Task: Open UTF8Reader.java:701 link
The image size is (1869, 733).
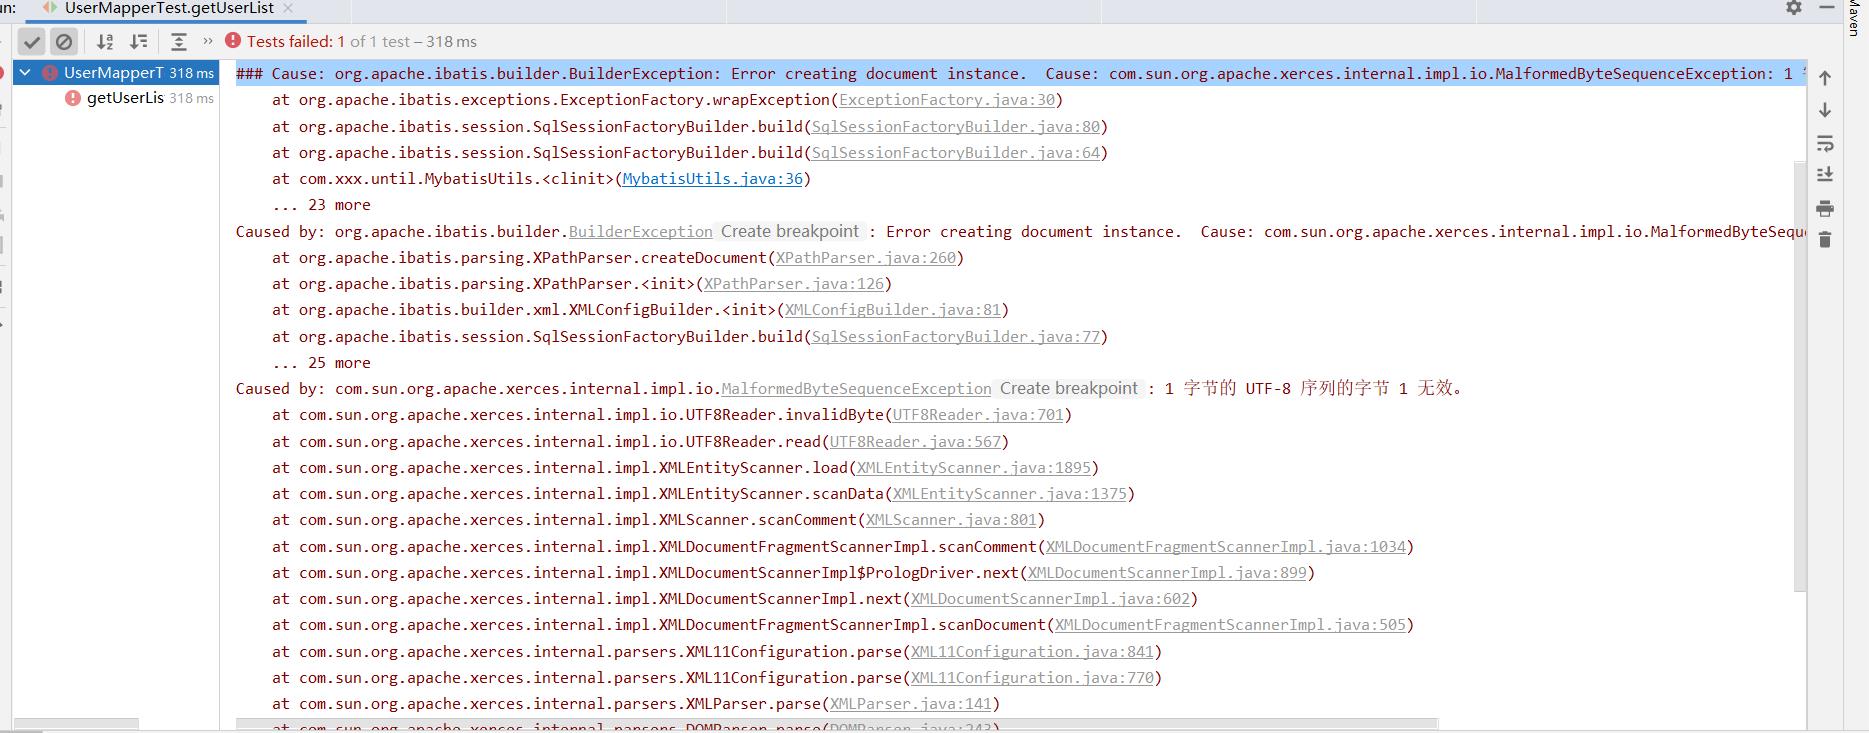Action: pyautogui.click(x=978, y=415)
